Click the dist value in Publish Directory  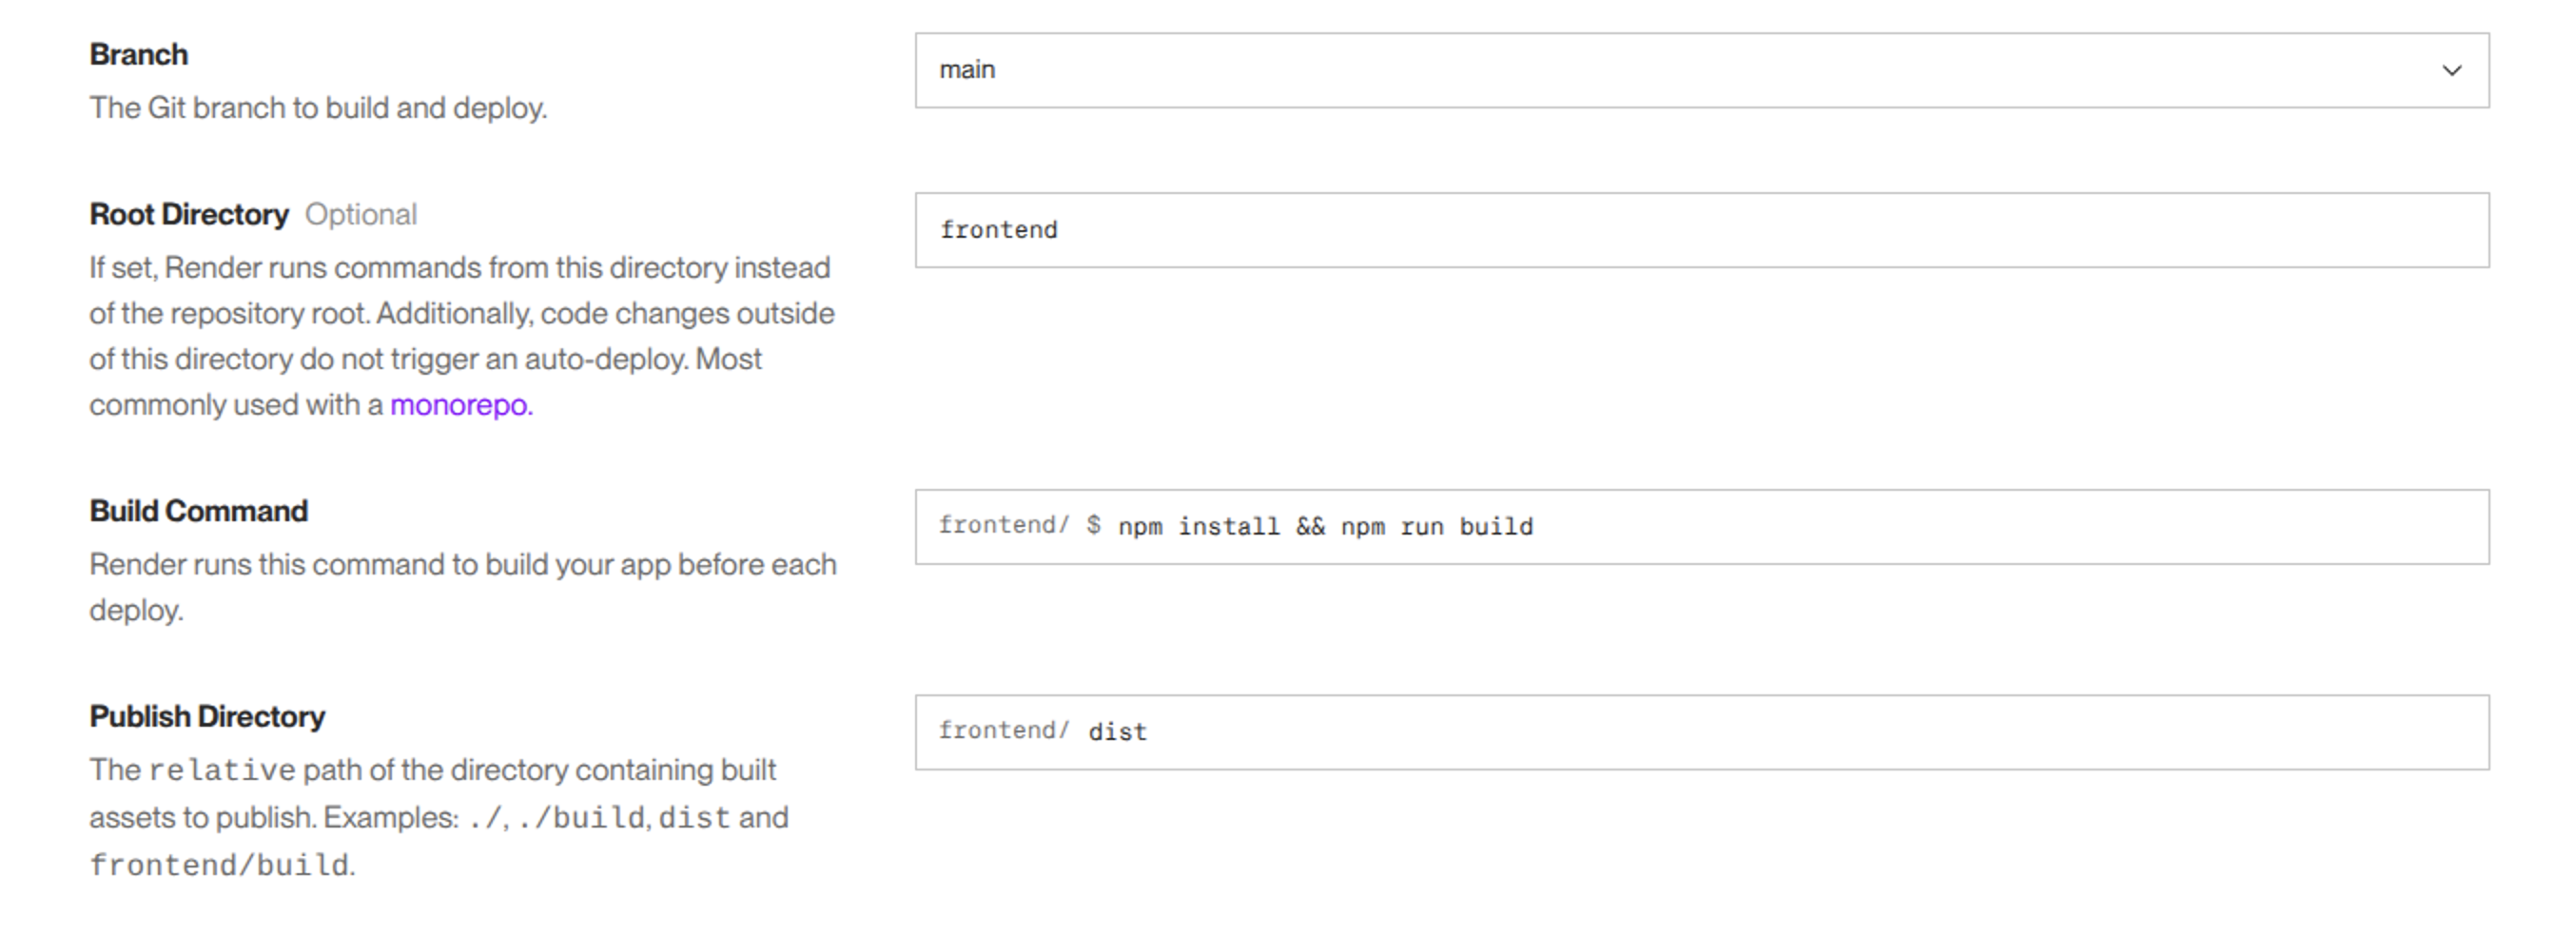pos(1117,732)
